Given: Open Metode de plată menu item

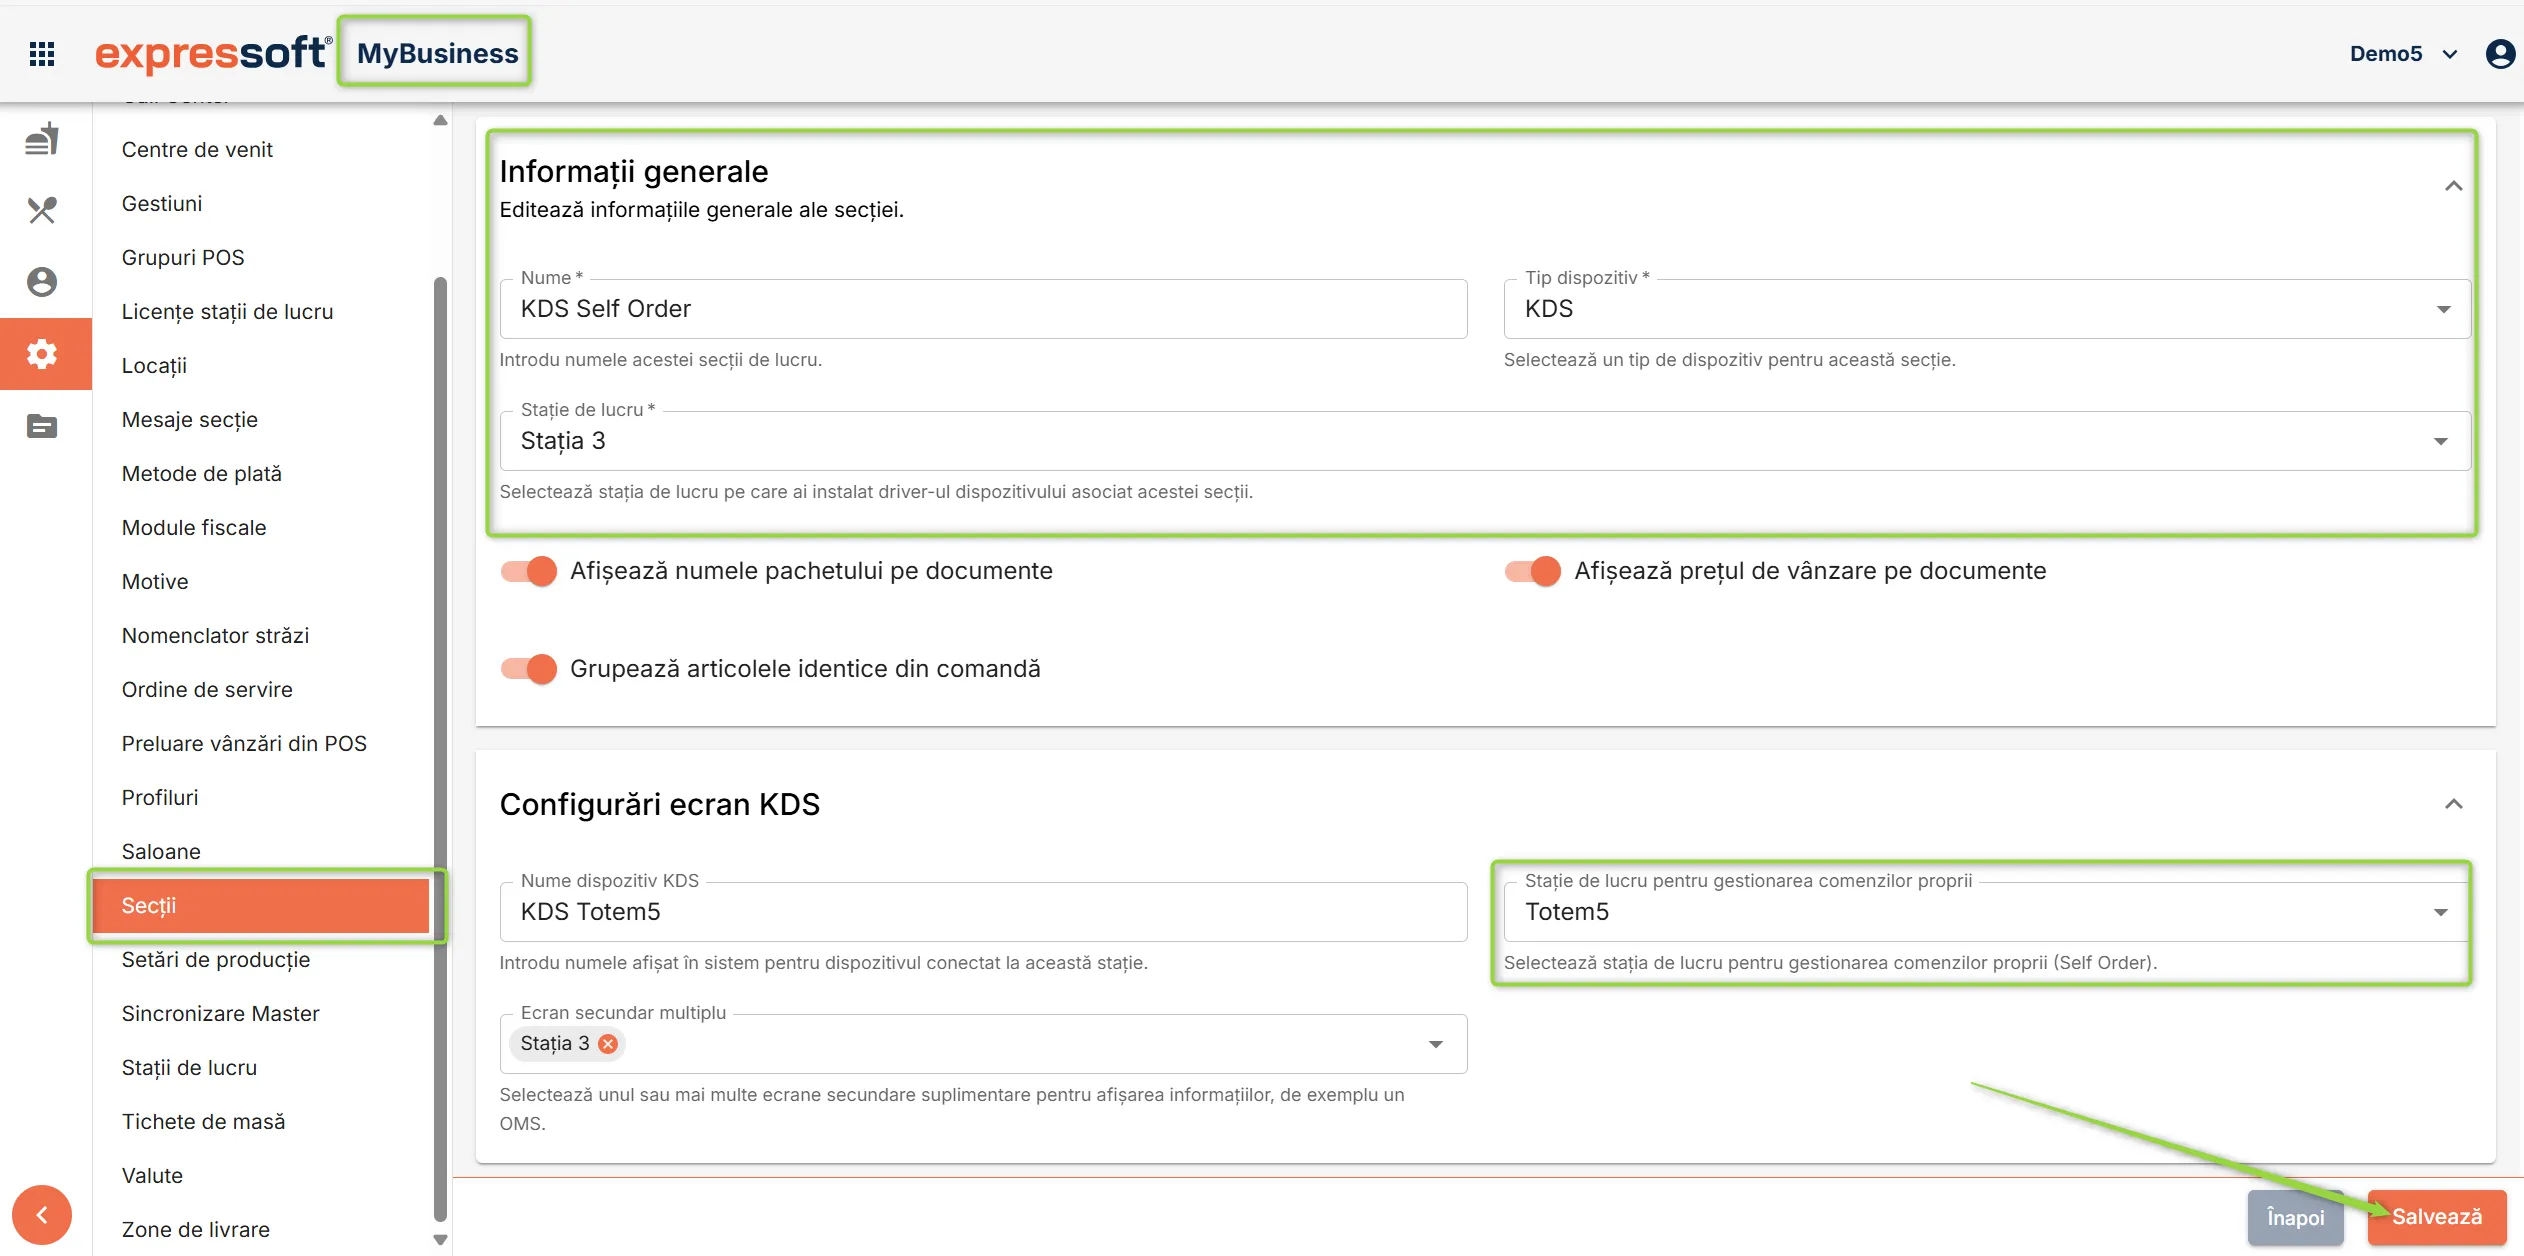Looking at the screenshot, I should (202, 474).
